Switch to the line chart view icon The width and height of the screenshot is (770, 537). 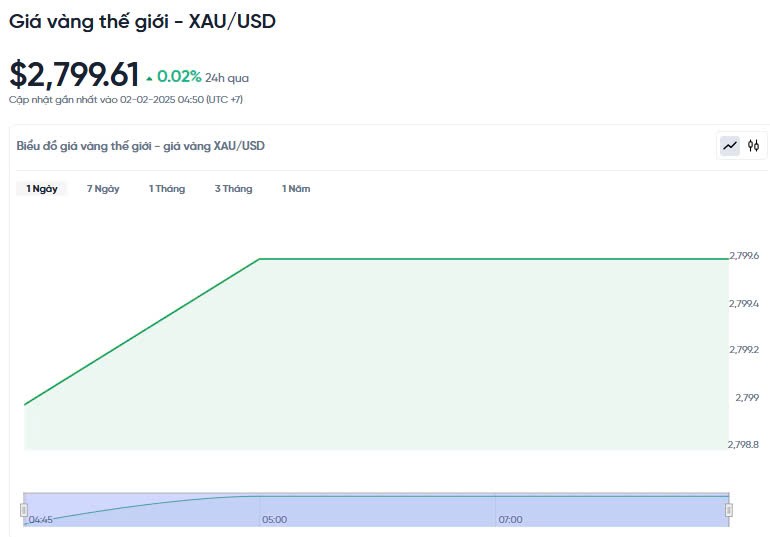(x=730, y=146)
